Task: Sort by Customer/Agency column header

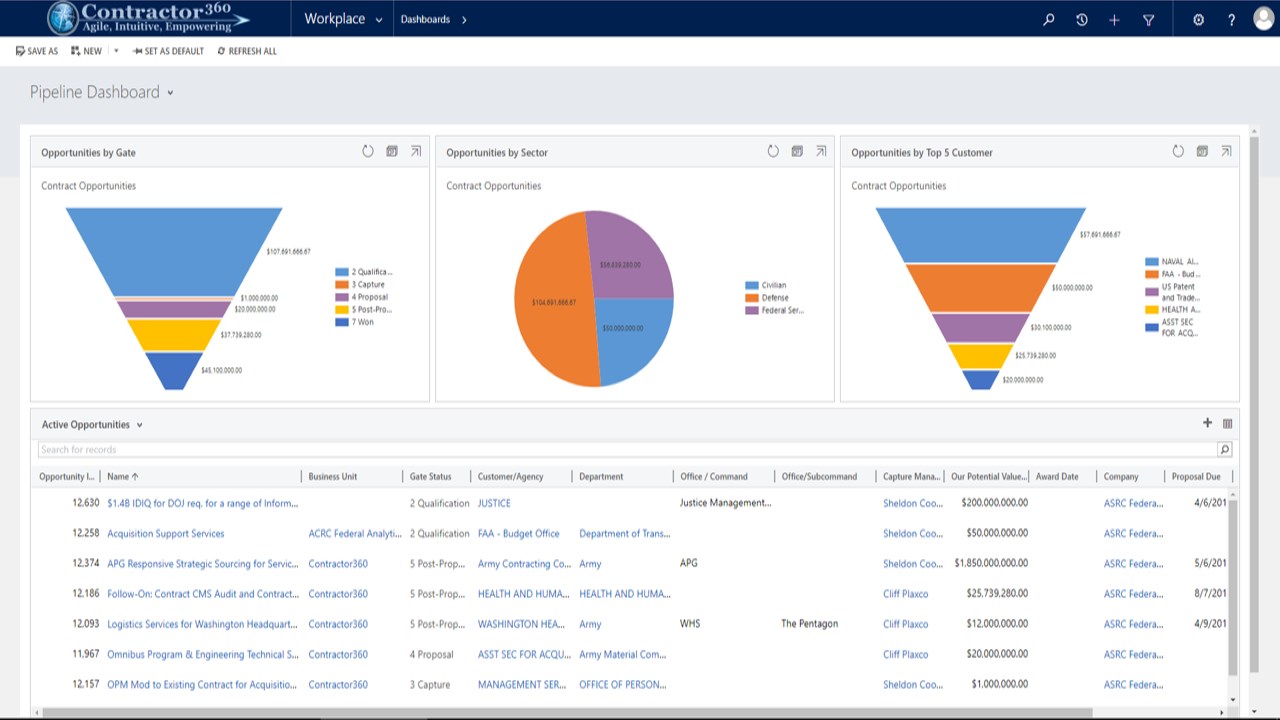Action: point(510,477)
